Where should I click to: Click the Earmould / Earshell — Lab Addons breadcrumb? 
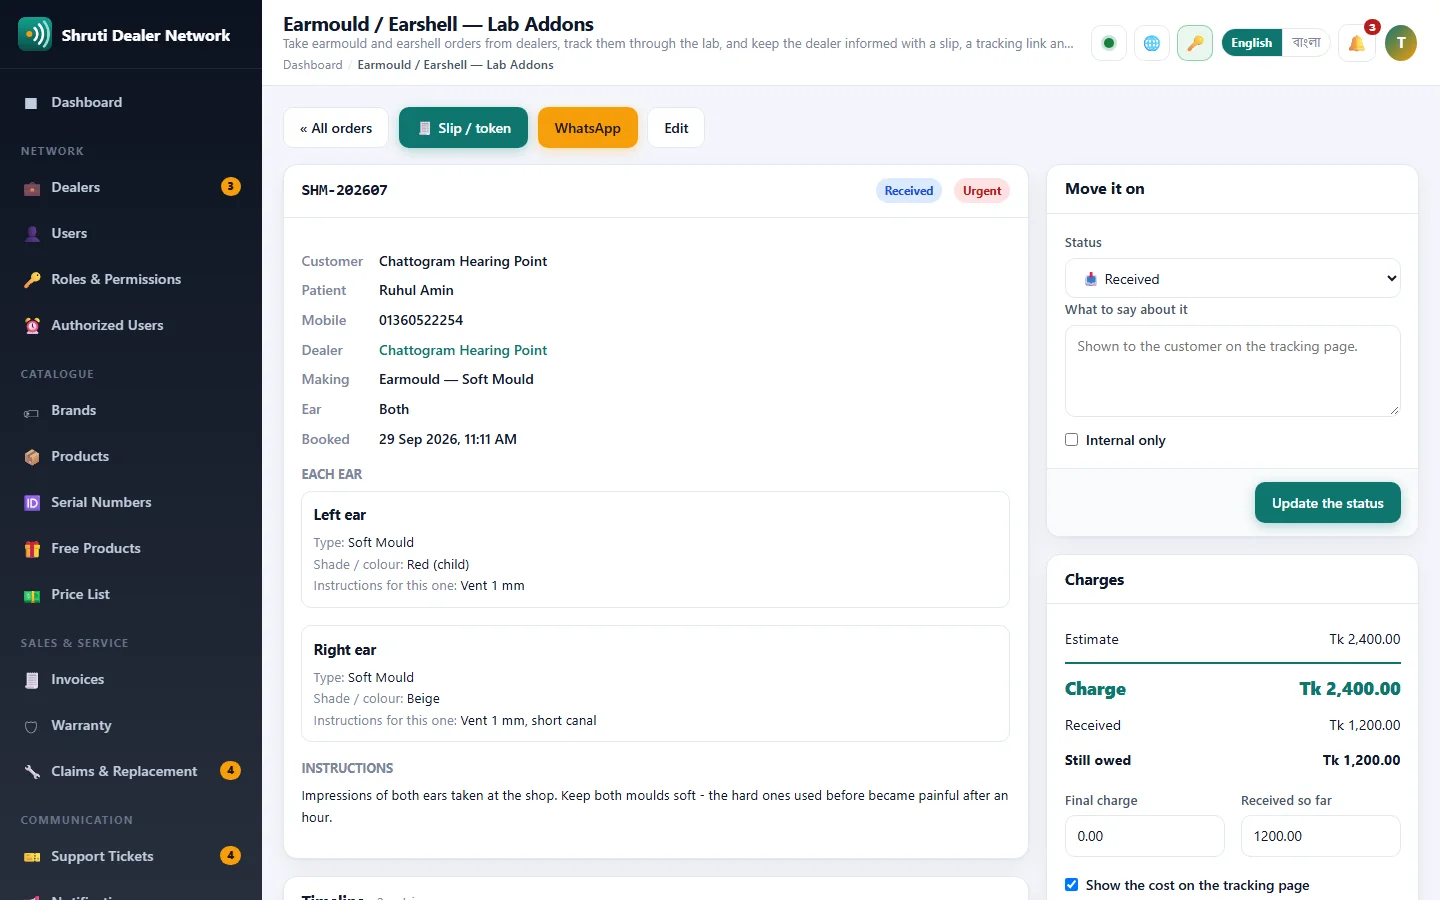455,65
